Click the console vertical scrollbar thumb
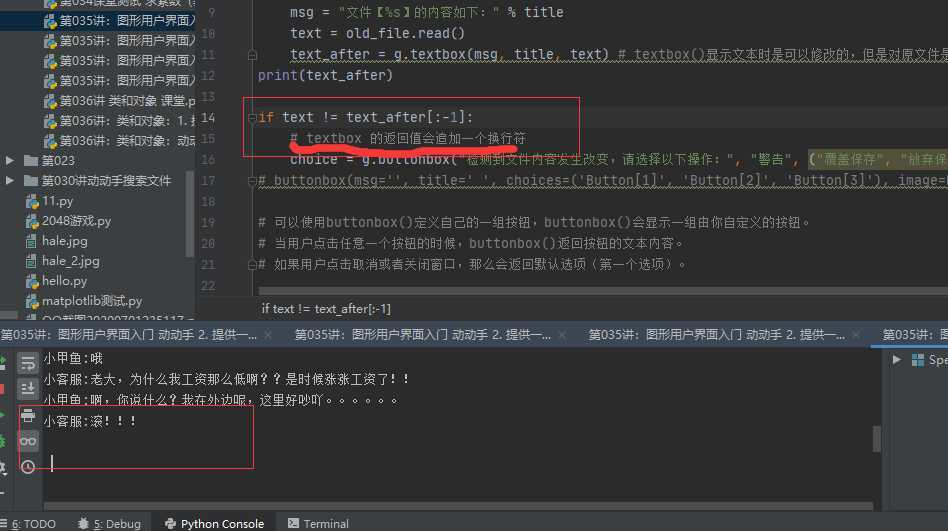Screen dimensions: 948x531 click(x=877, y=438)
